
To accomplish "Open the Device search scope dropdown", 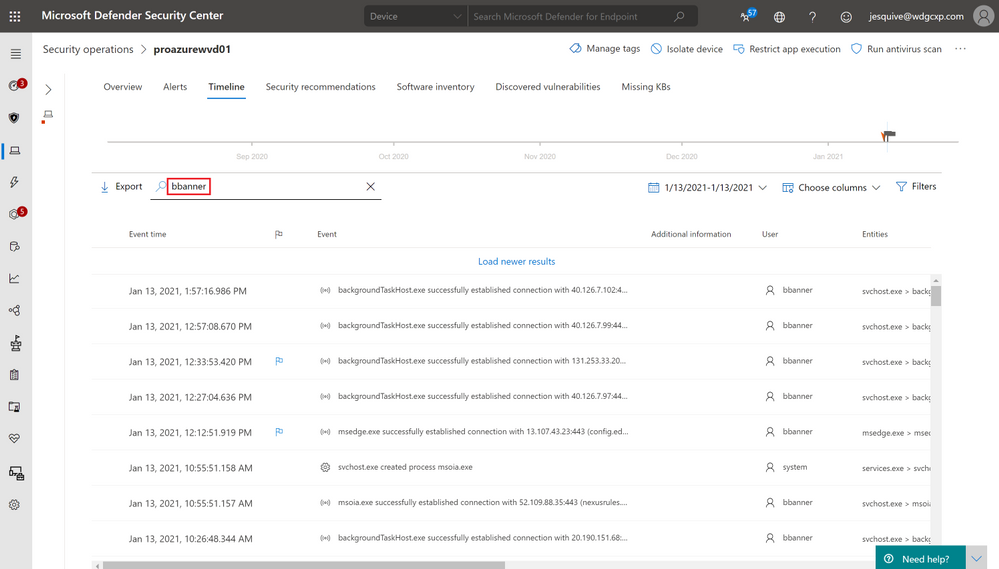I will 415,17.
